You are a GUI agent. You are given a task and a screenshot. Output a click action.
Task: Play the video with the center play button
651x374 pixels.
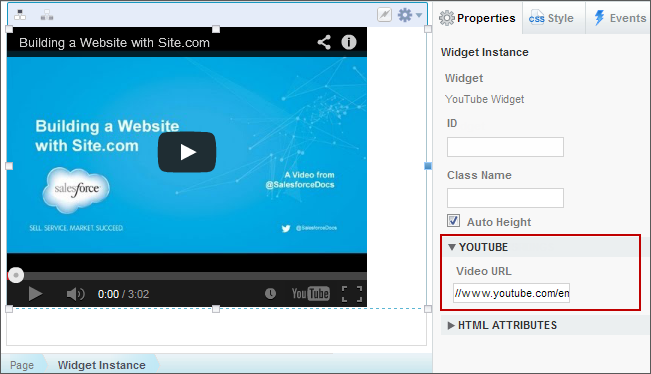187,152
